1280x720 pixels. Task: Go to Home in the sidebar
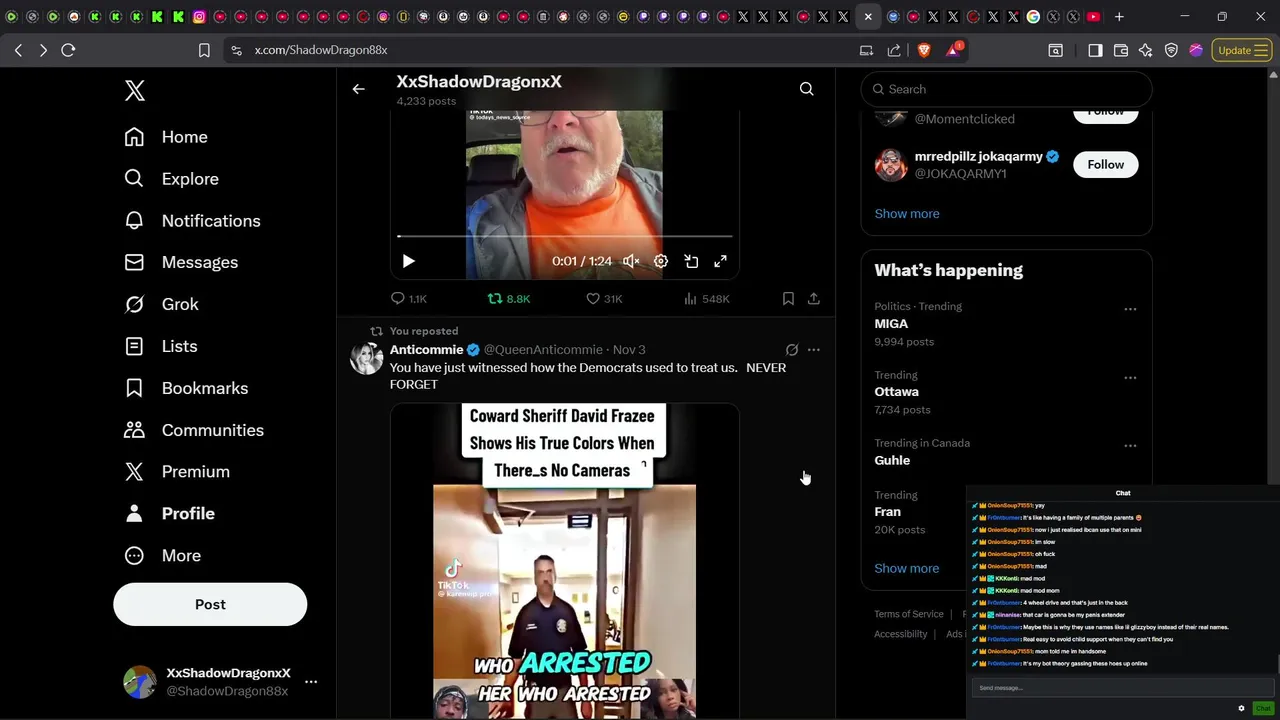[x=165, y=137]
